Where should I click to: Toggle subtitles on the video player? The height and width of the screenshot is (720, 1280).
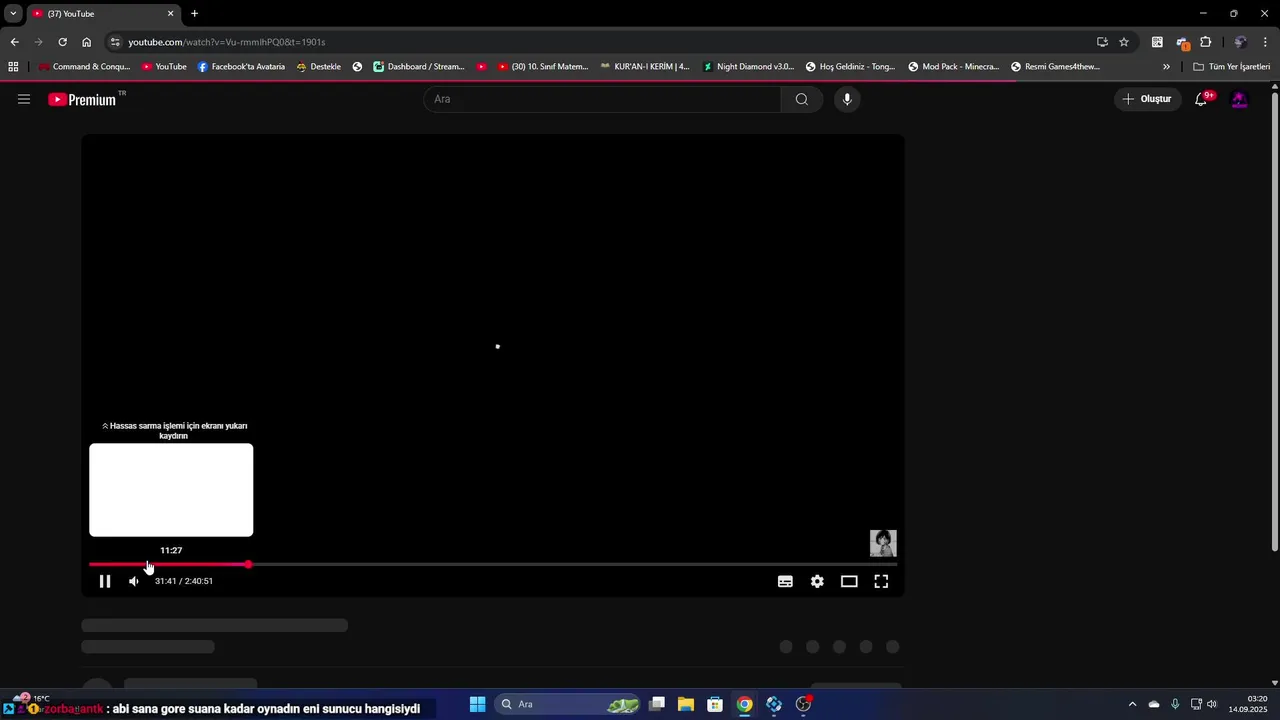coord(785,581)
